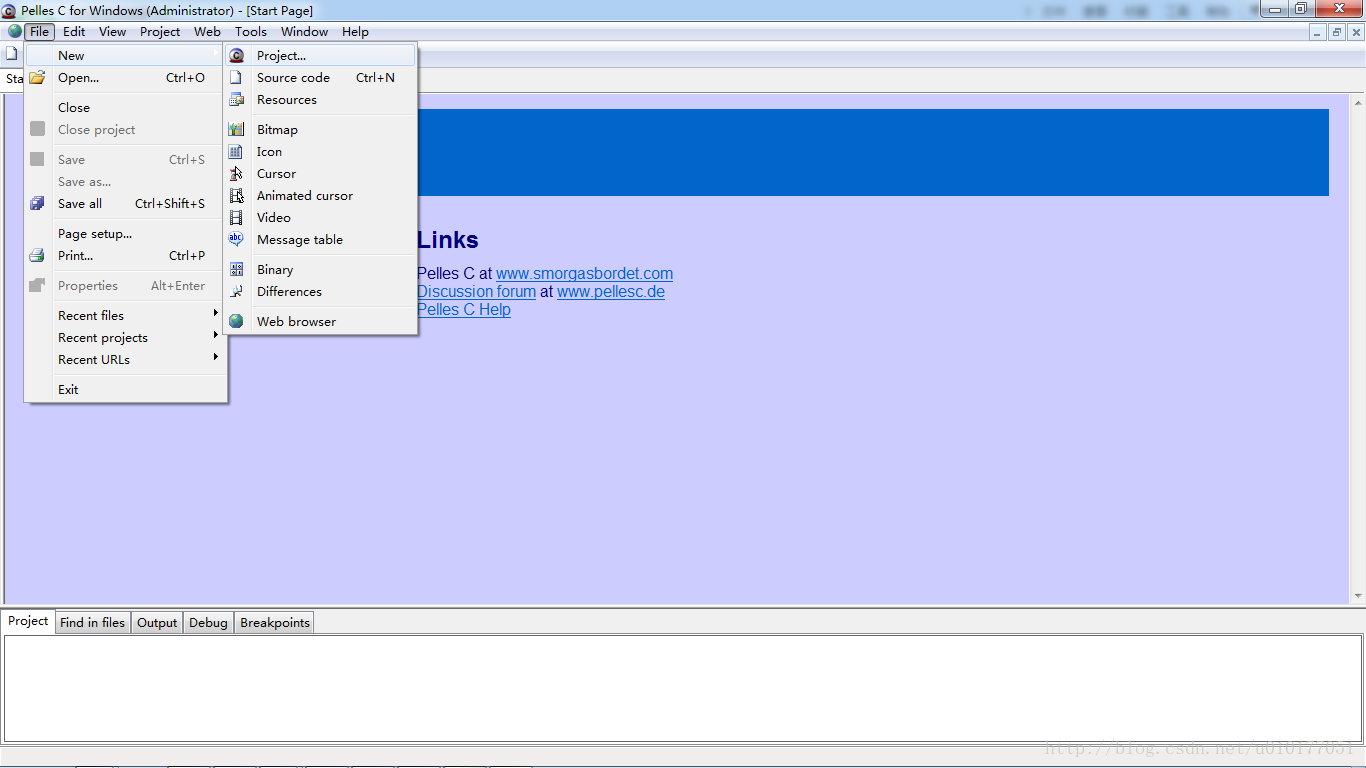Select the Save entry with Ctrl+S shortcut
This screenshot has height=768, width=1366.
pos(125,160)
